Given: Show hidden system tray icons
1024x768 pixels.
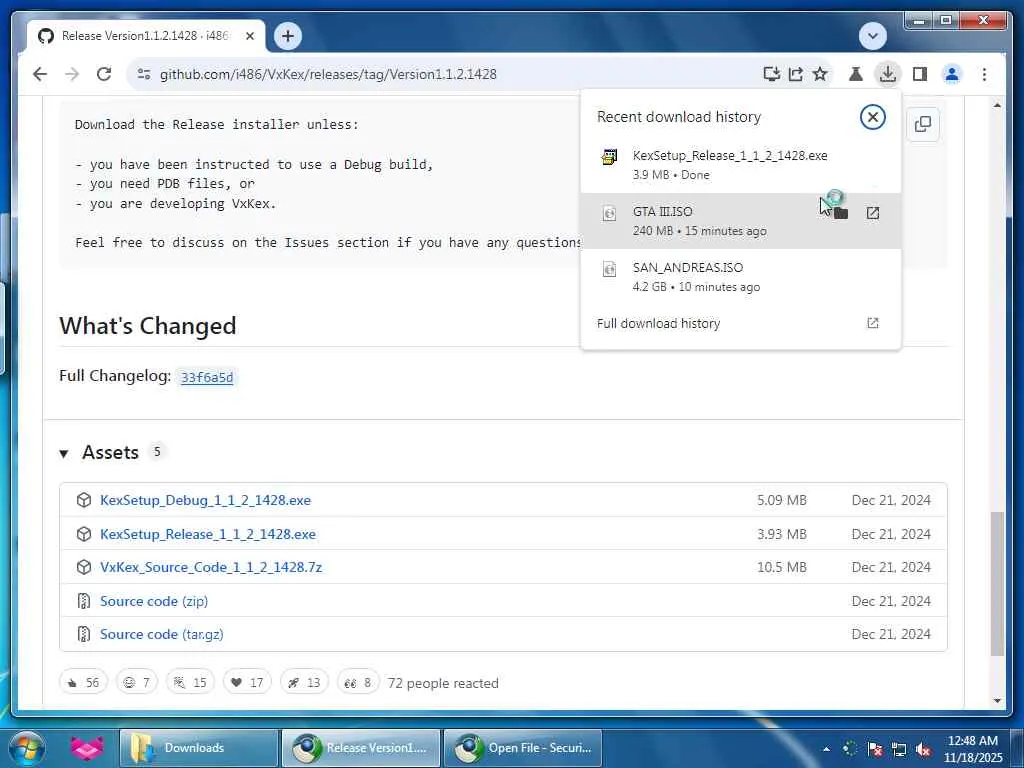Looking at the screenshot, I should (826, 749).
